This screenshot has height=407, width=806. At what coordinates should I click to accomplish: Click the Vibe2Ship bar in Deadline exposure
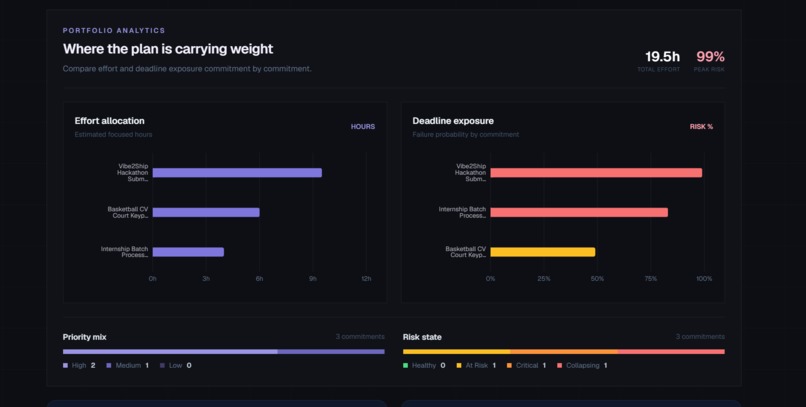point(596,173)
